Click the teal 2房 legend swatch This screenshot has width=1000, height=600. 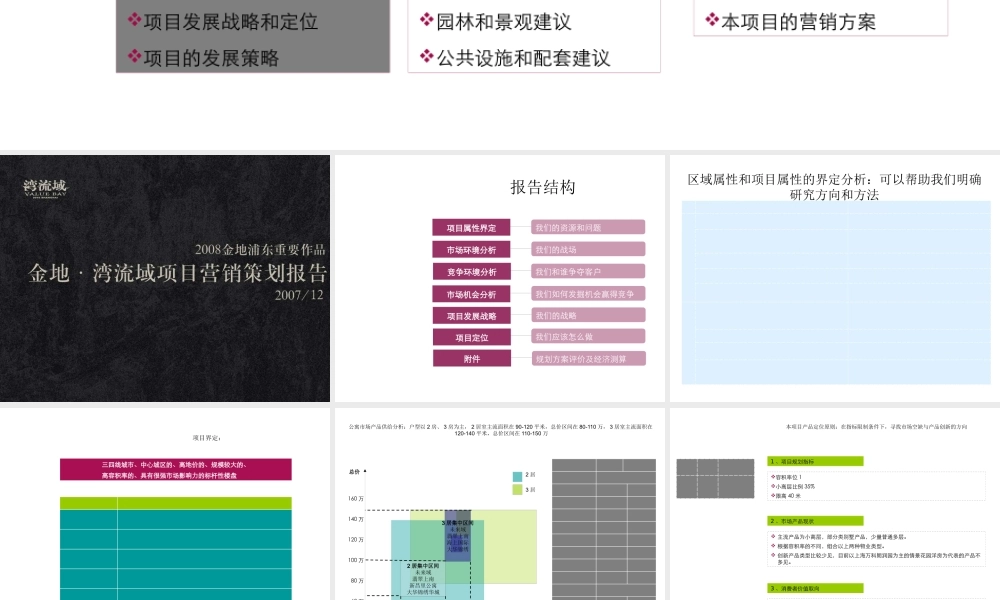[x=517, y=476]
